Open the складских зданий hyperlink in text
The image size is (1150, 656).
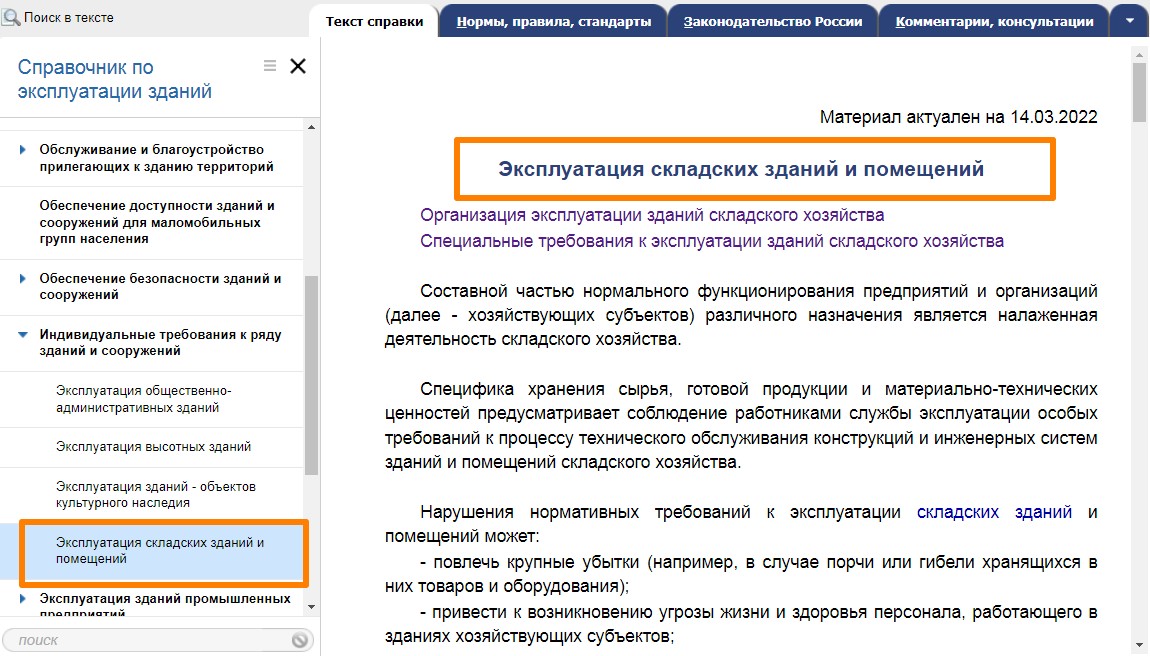995,512
